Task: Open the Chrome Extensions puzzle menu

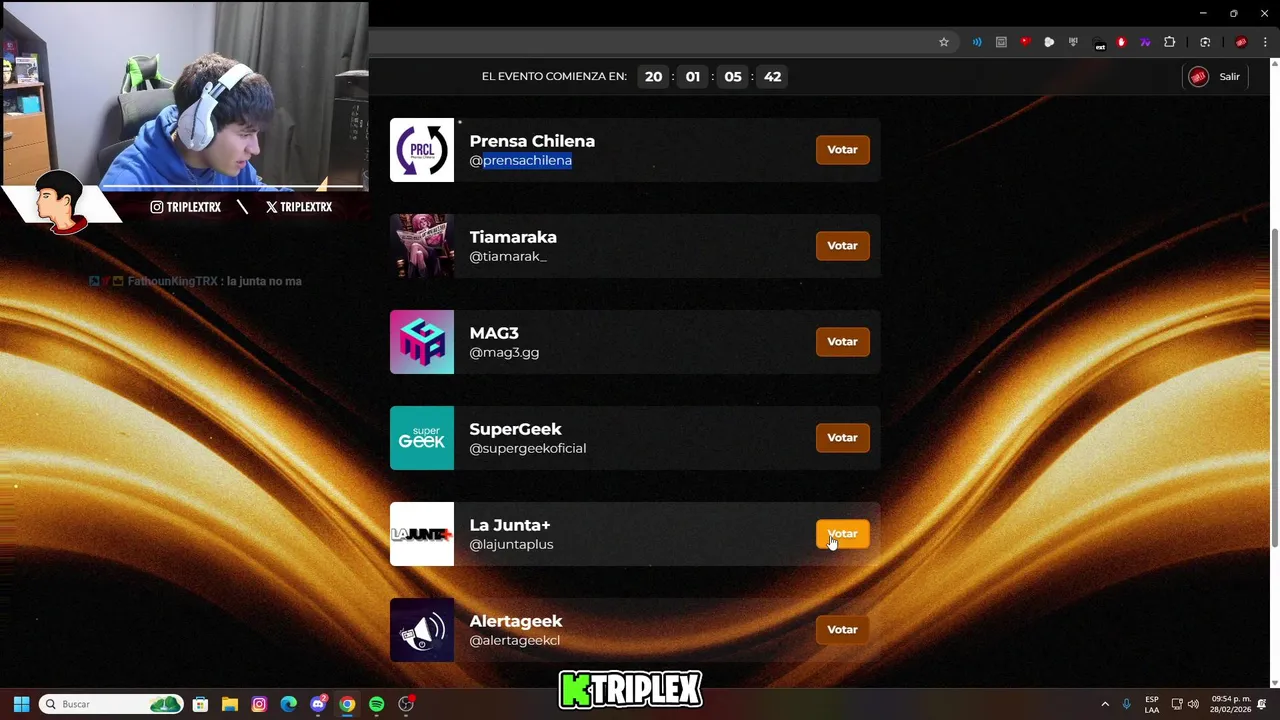Action: click(1170, 42)
